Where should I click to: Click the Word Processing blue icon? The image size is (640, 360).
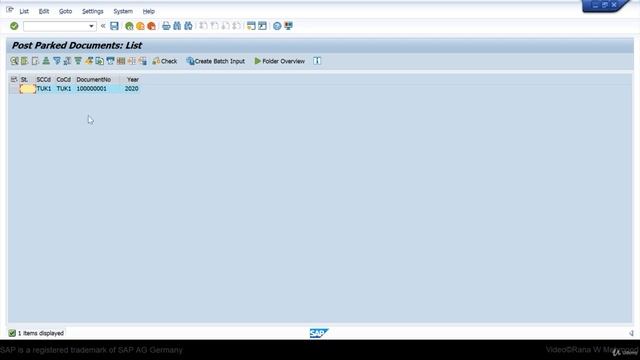[x=110, y=61]
